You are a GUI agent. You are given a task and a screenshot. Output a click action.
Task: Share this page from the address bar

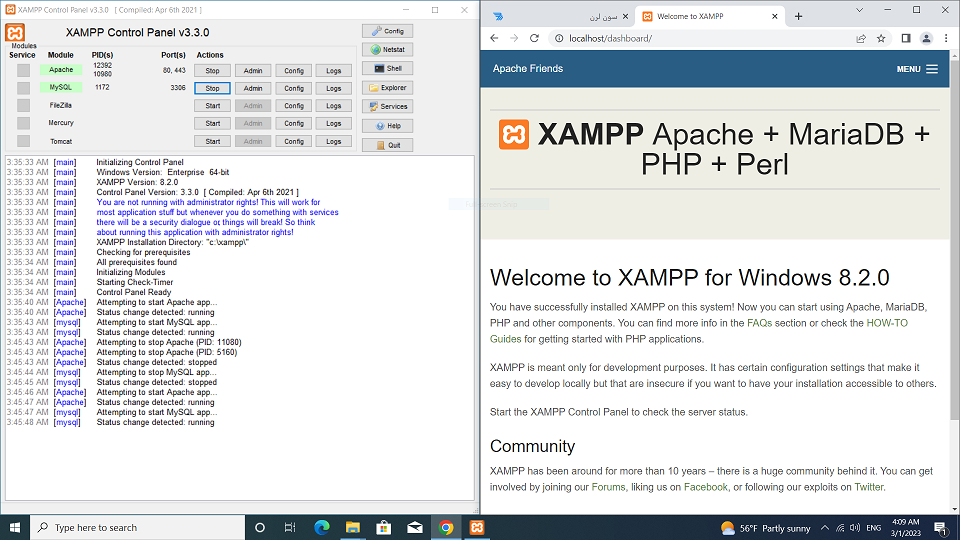point(861,38)
